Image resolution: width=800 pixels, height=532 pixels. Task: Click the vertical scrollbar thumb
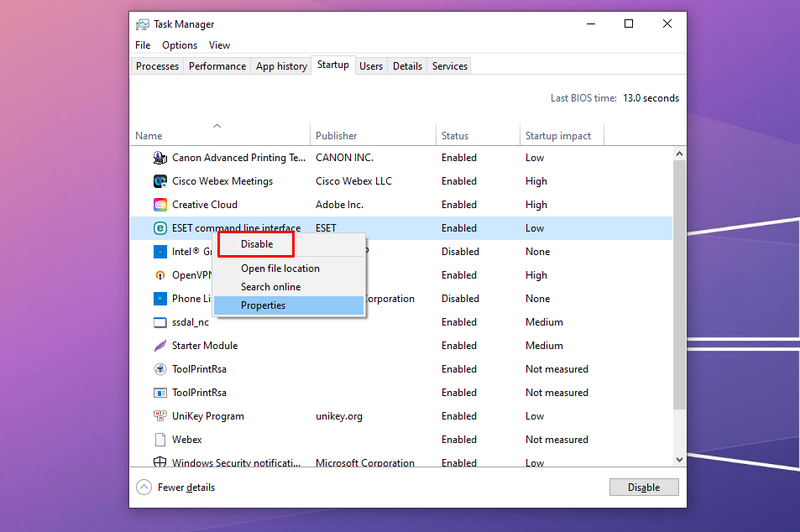coord(679,285)
